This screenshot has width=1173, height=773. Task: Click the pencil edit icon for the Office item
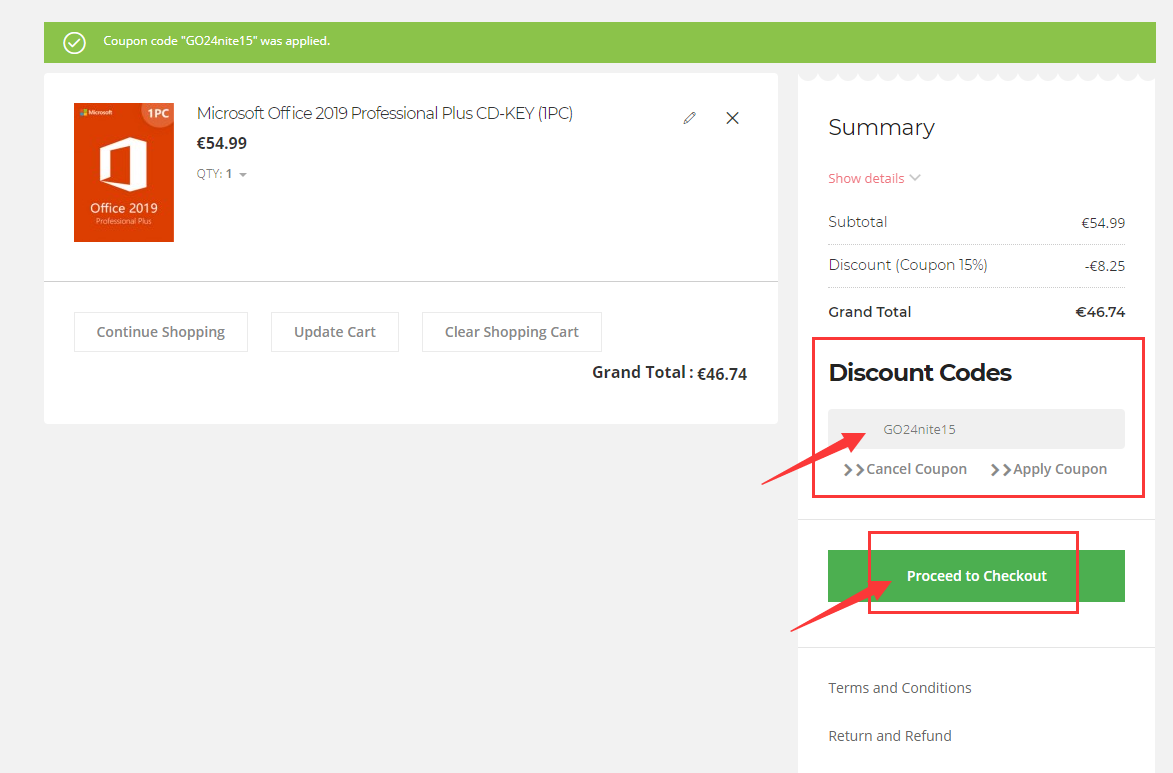pos(690,118)
